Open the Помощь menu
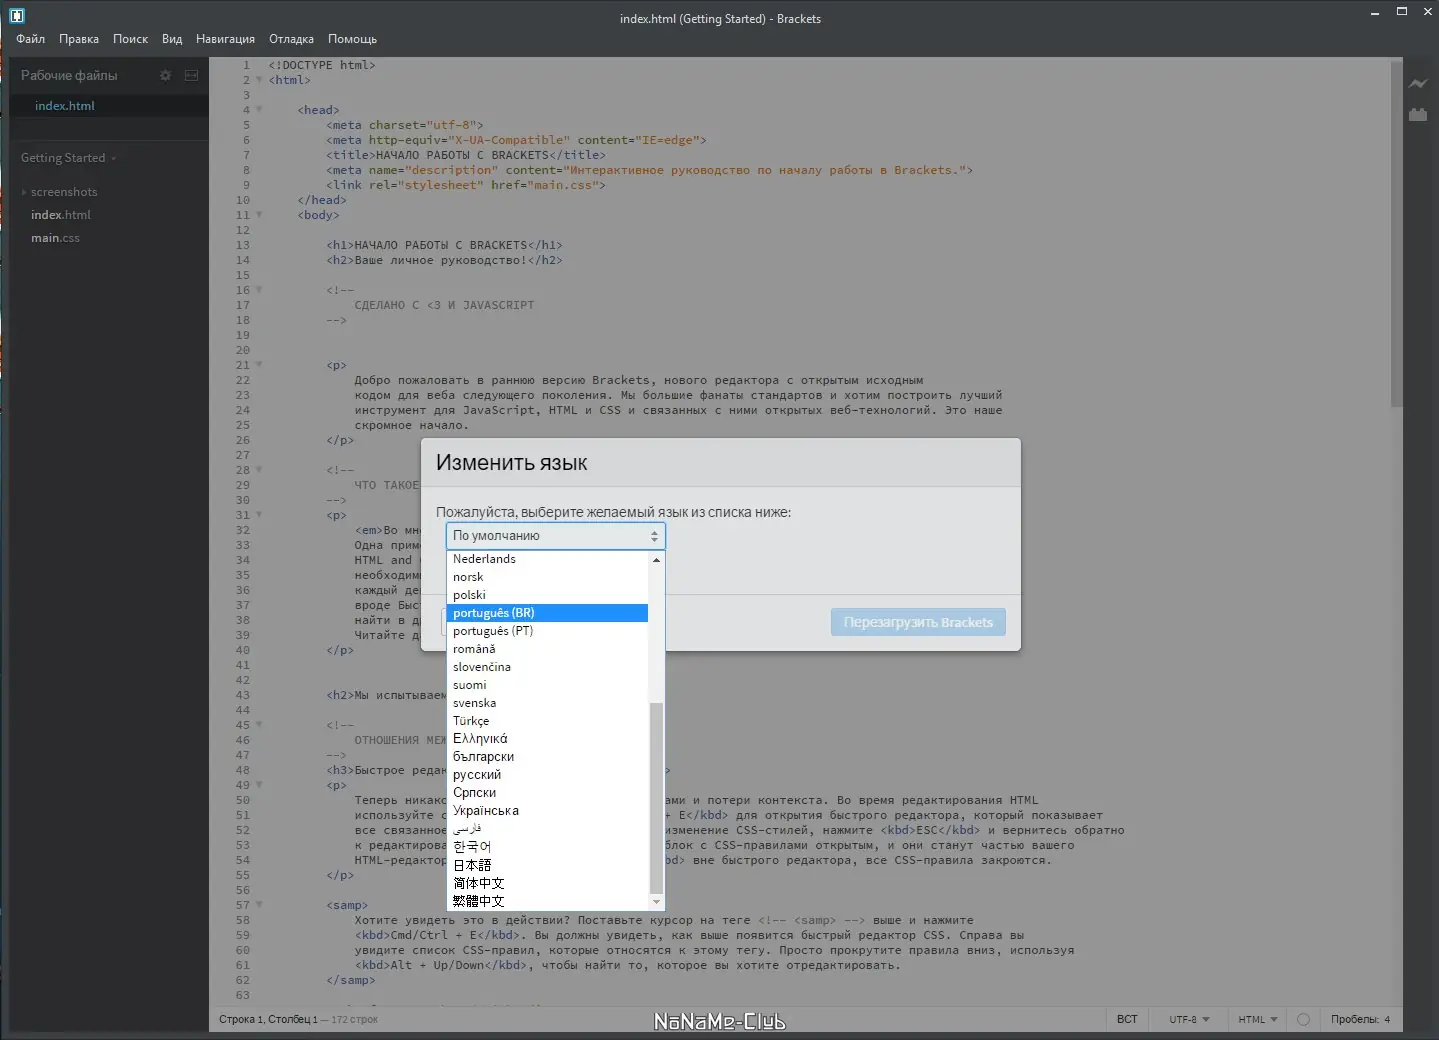The height and width of the screenshot is (1040, 1439). coord(352,39)
